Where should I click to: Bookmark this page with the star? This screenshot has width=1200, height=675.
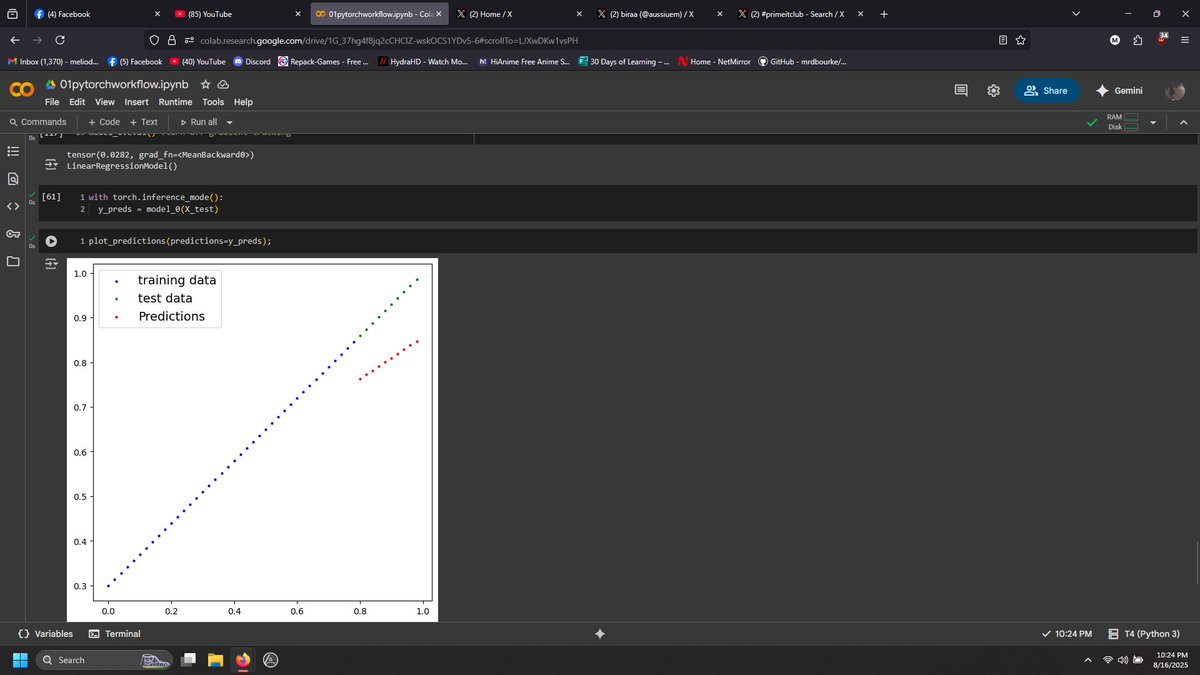pos(1021,40)
